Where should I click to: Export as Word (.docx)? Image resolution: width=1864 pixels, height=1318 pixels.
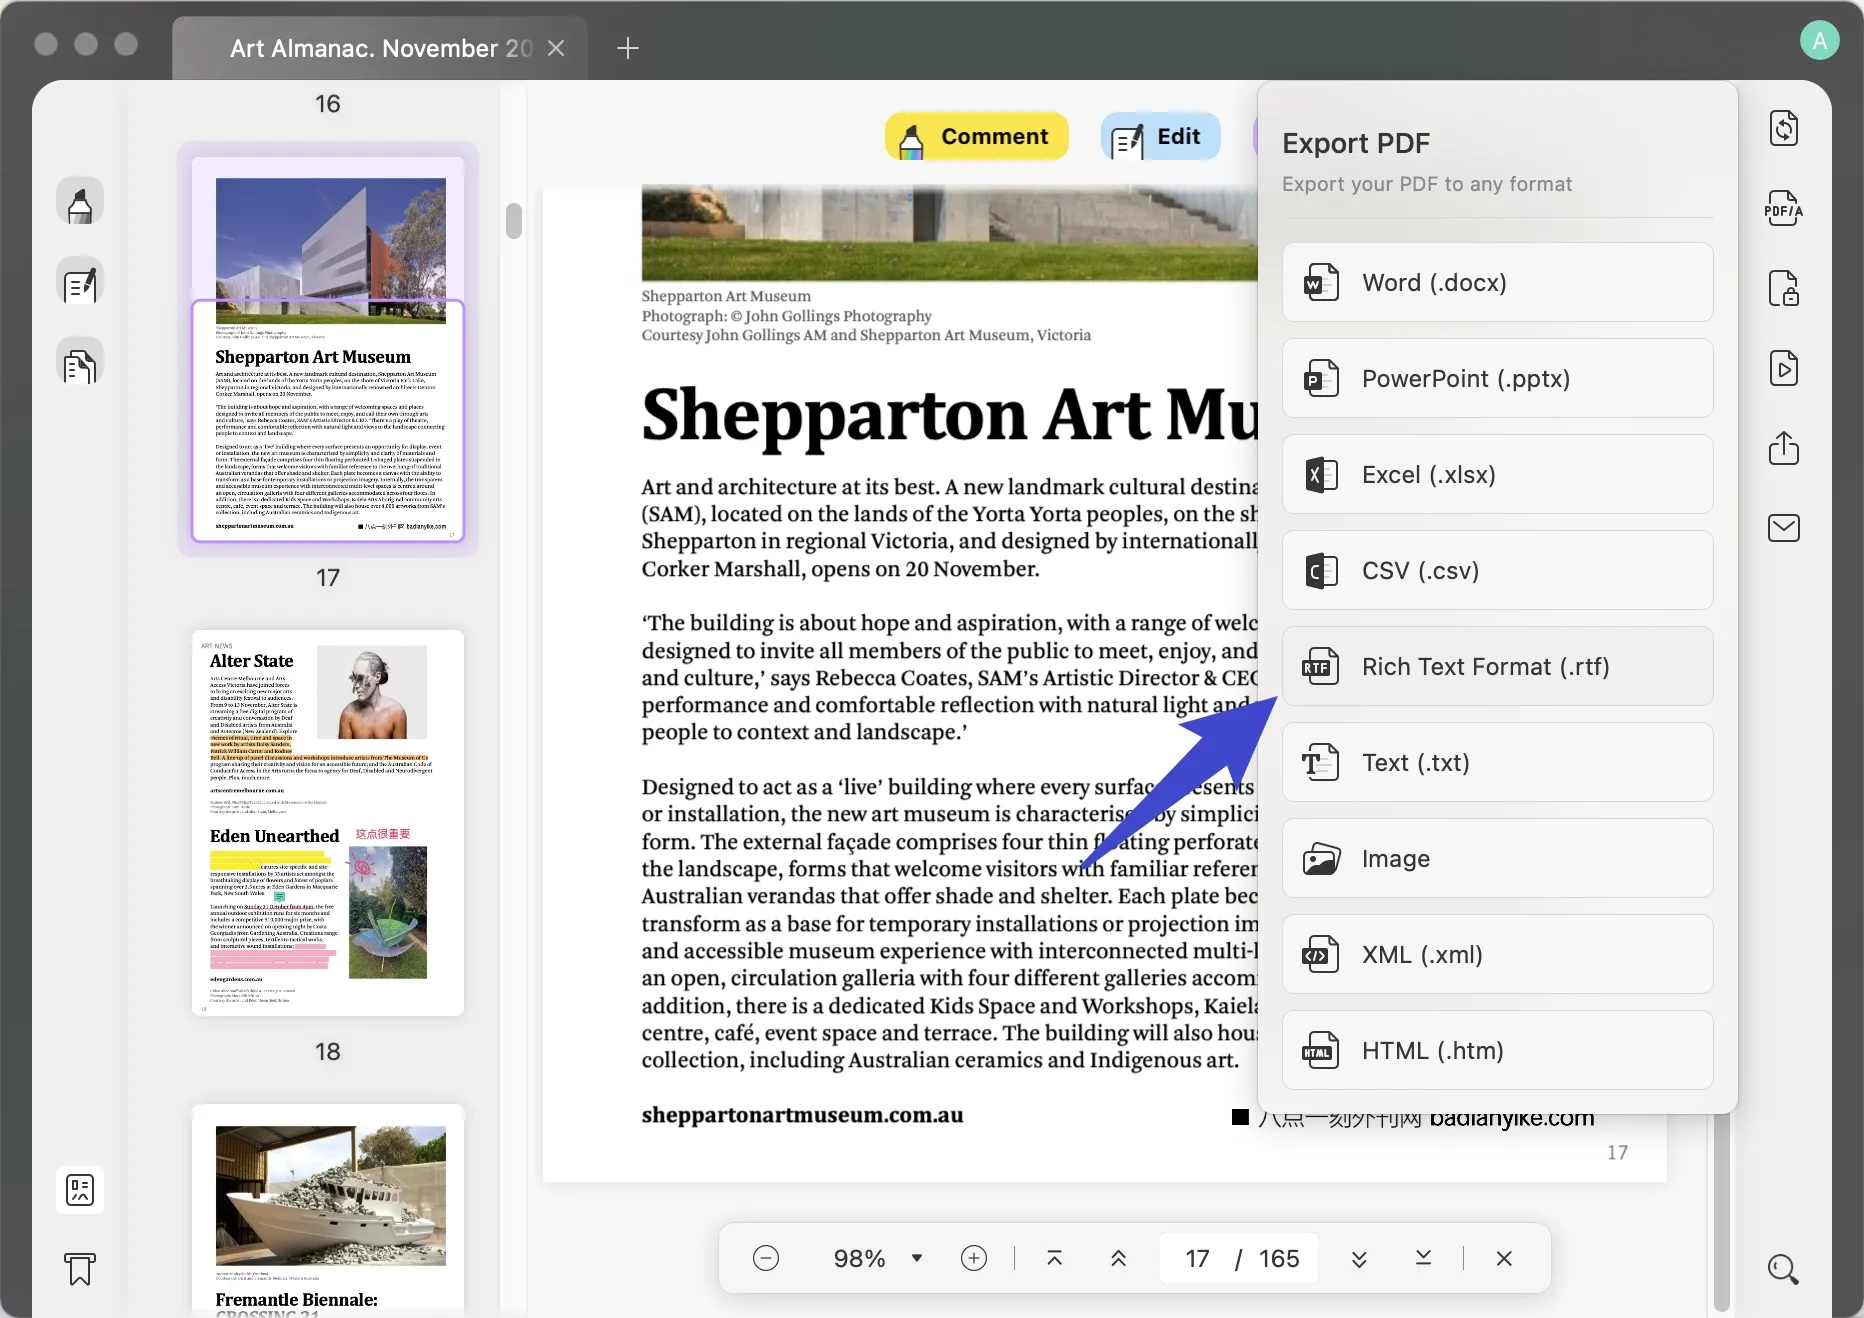1497,283
